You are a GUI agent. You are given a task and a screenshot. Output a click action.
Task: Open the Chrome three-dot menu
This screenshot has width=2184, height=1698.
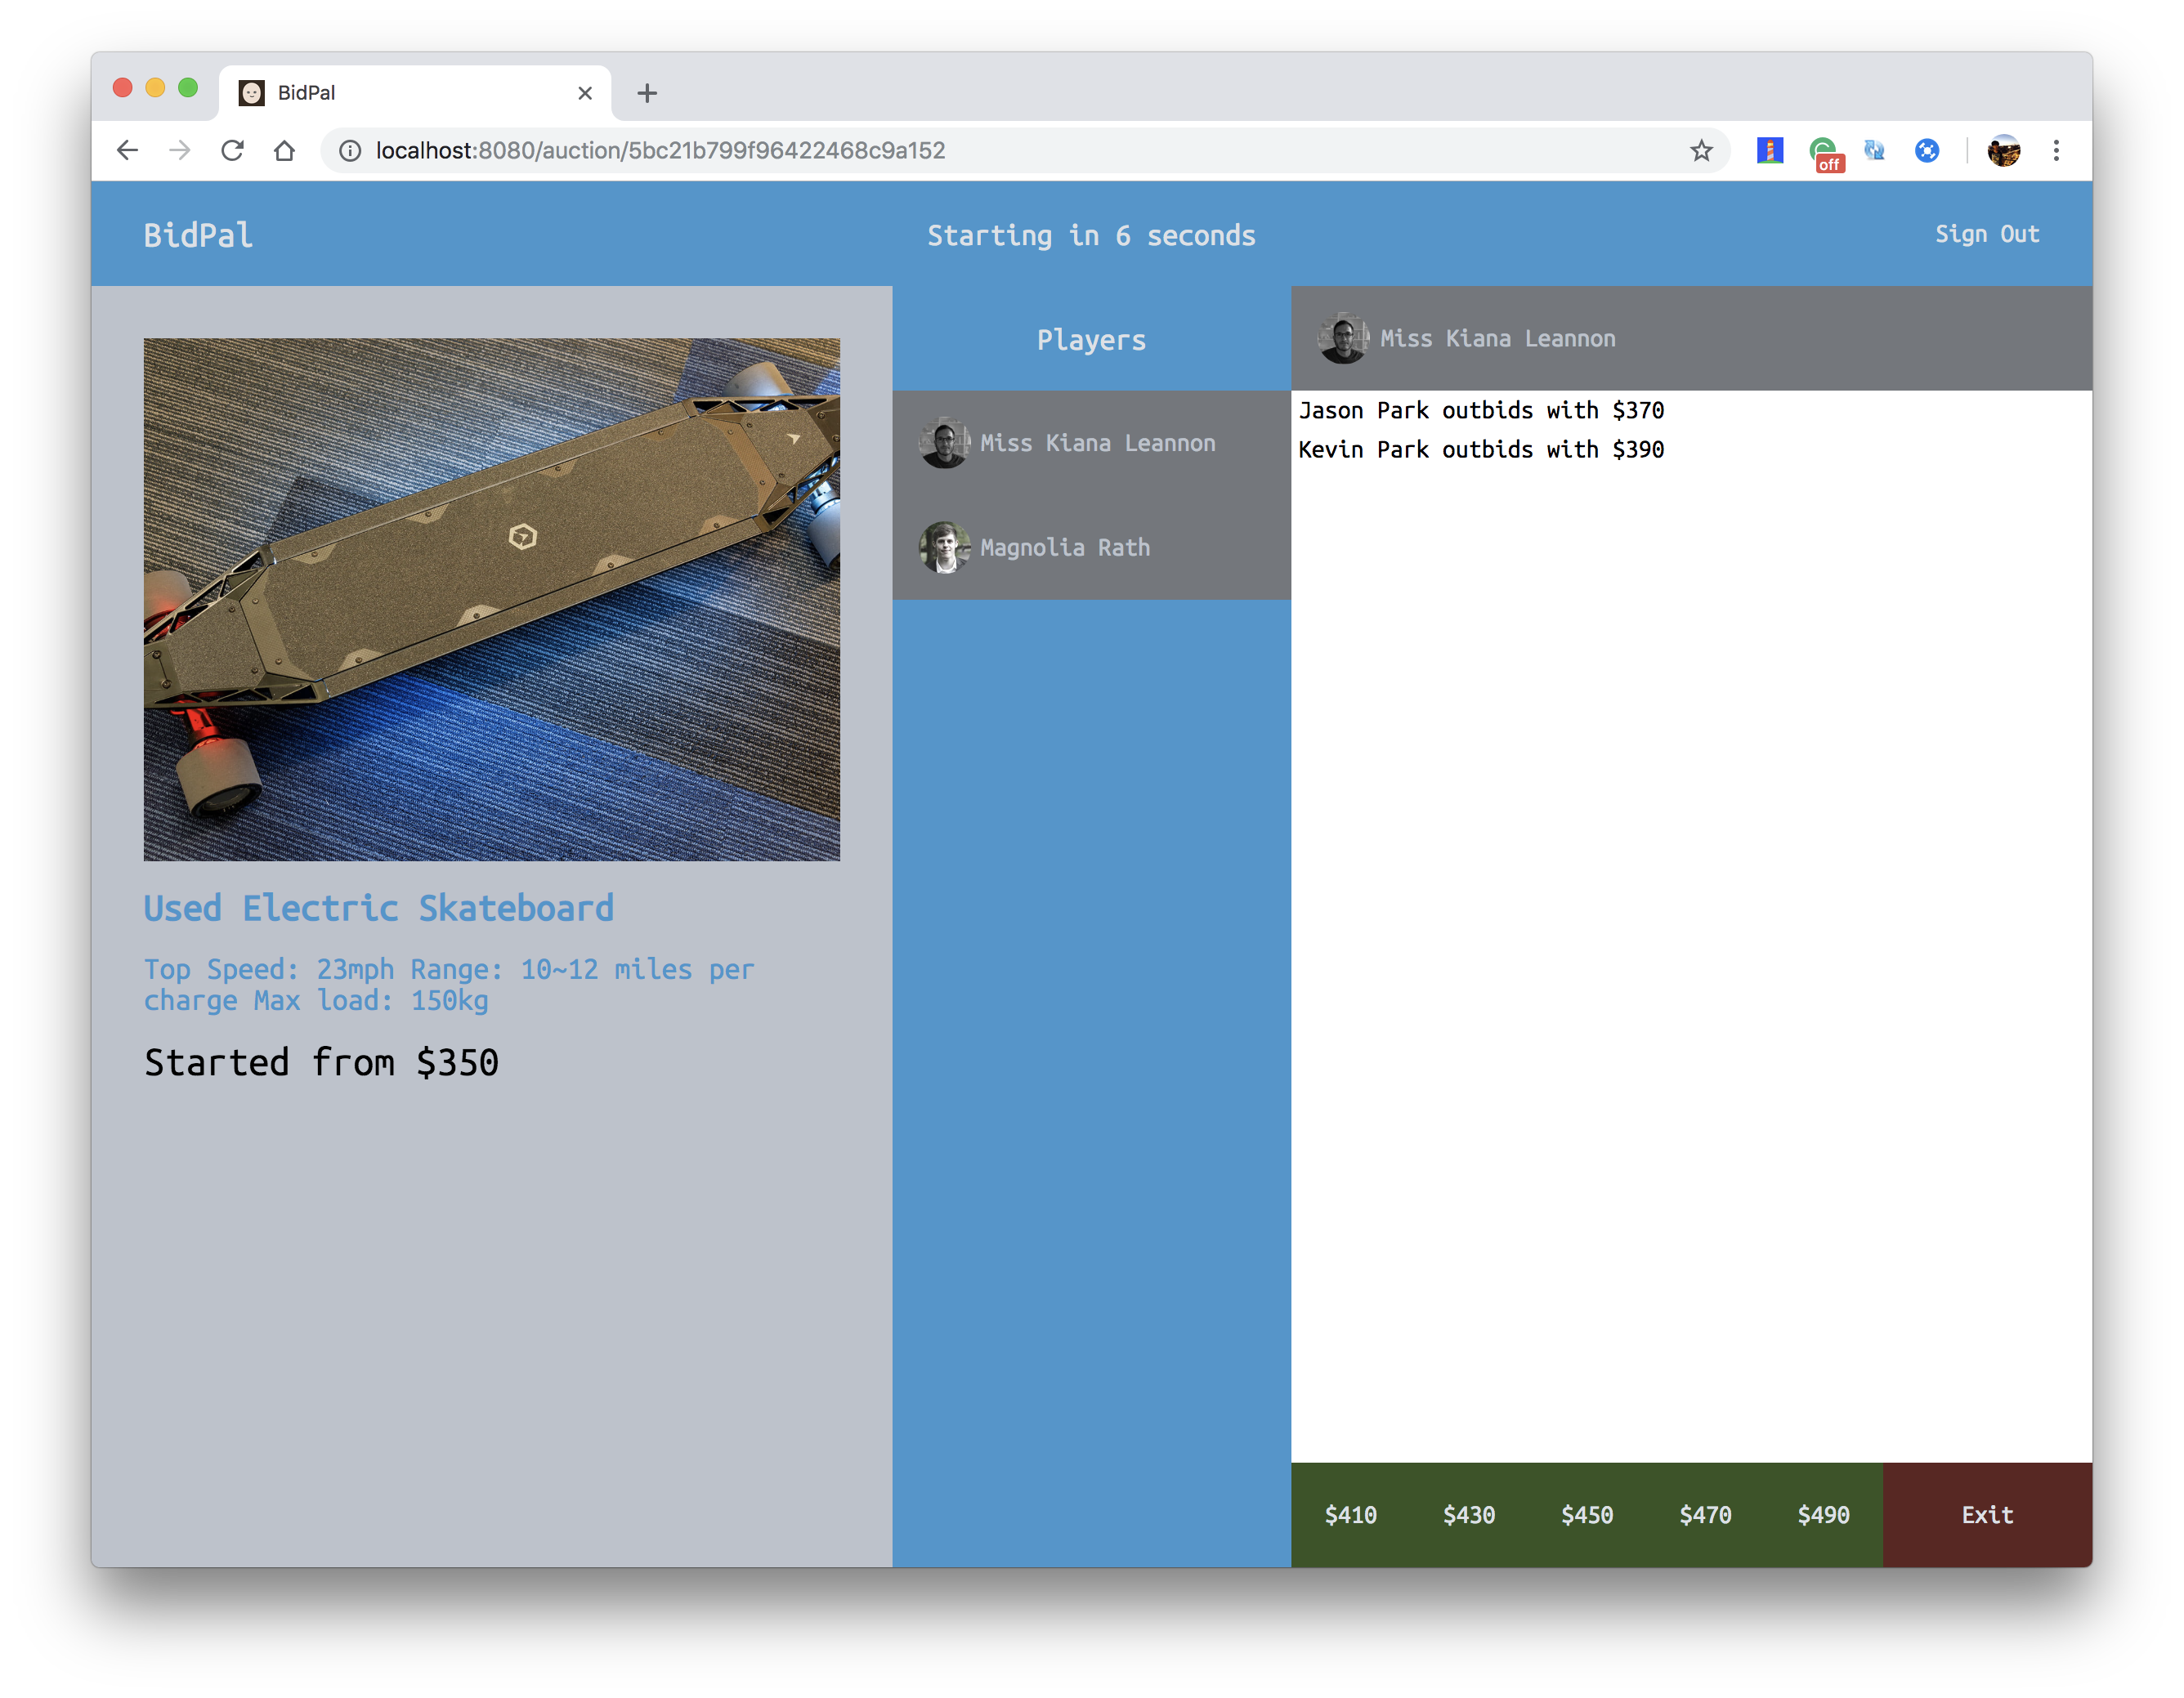2056,150
